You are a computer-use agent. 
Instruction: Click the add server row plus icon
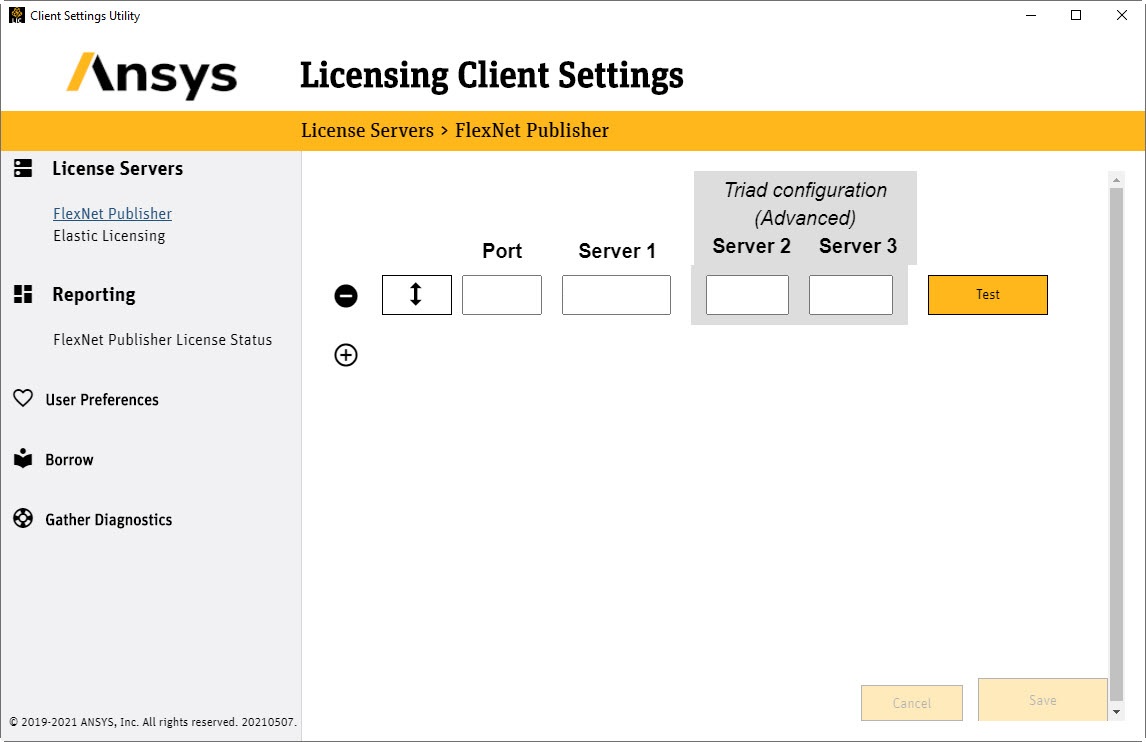346,355
